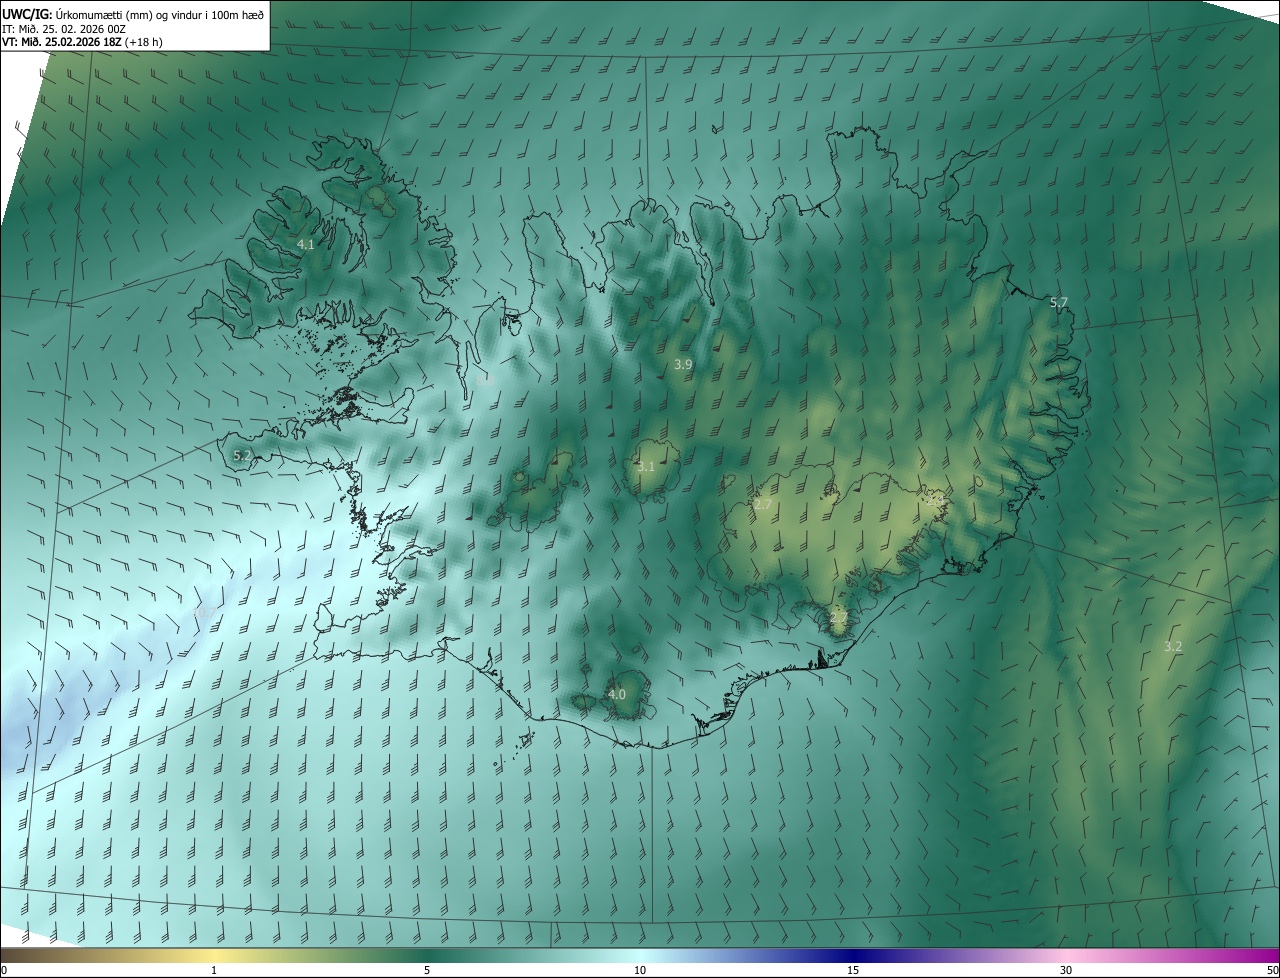Click the 3.2 value over the southeast ocean
This screenshot has height=978, width=1280.
tap(1173, 647)
